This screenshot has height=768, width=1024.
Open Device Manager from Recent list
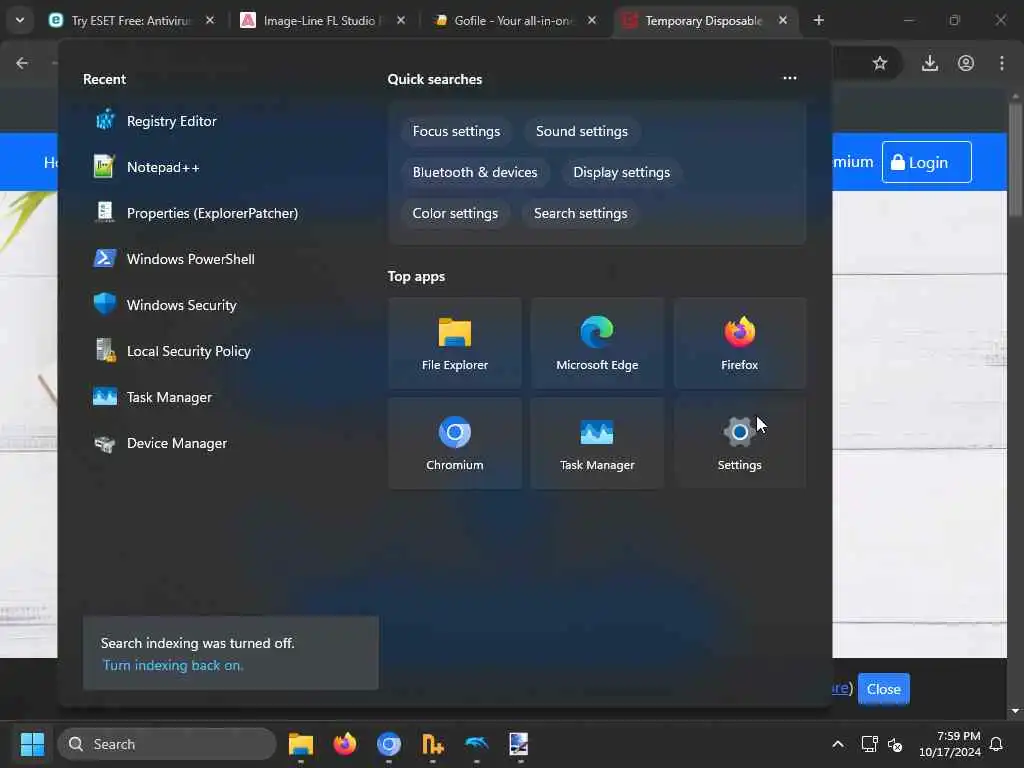pyautogui.click(x=161, y=443)
